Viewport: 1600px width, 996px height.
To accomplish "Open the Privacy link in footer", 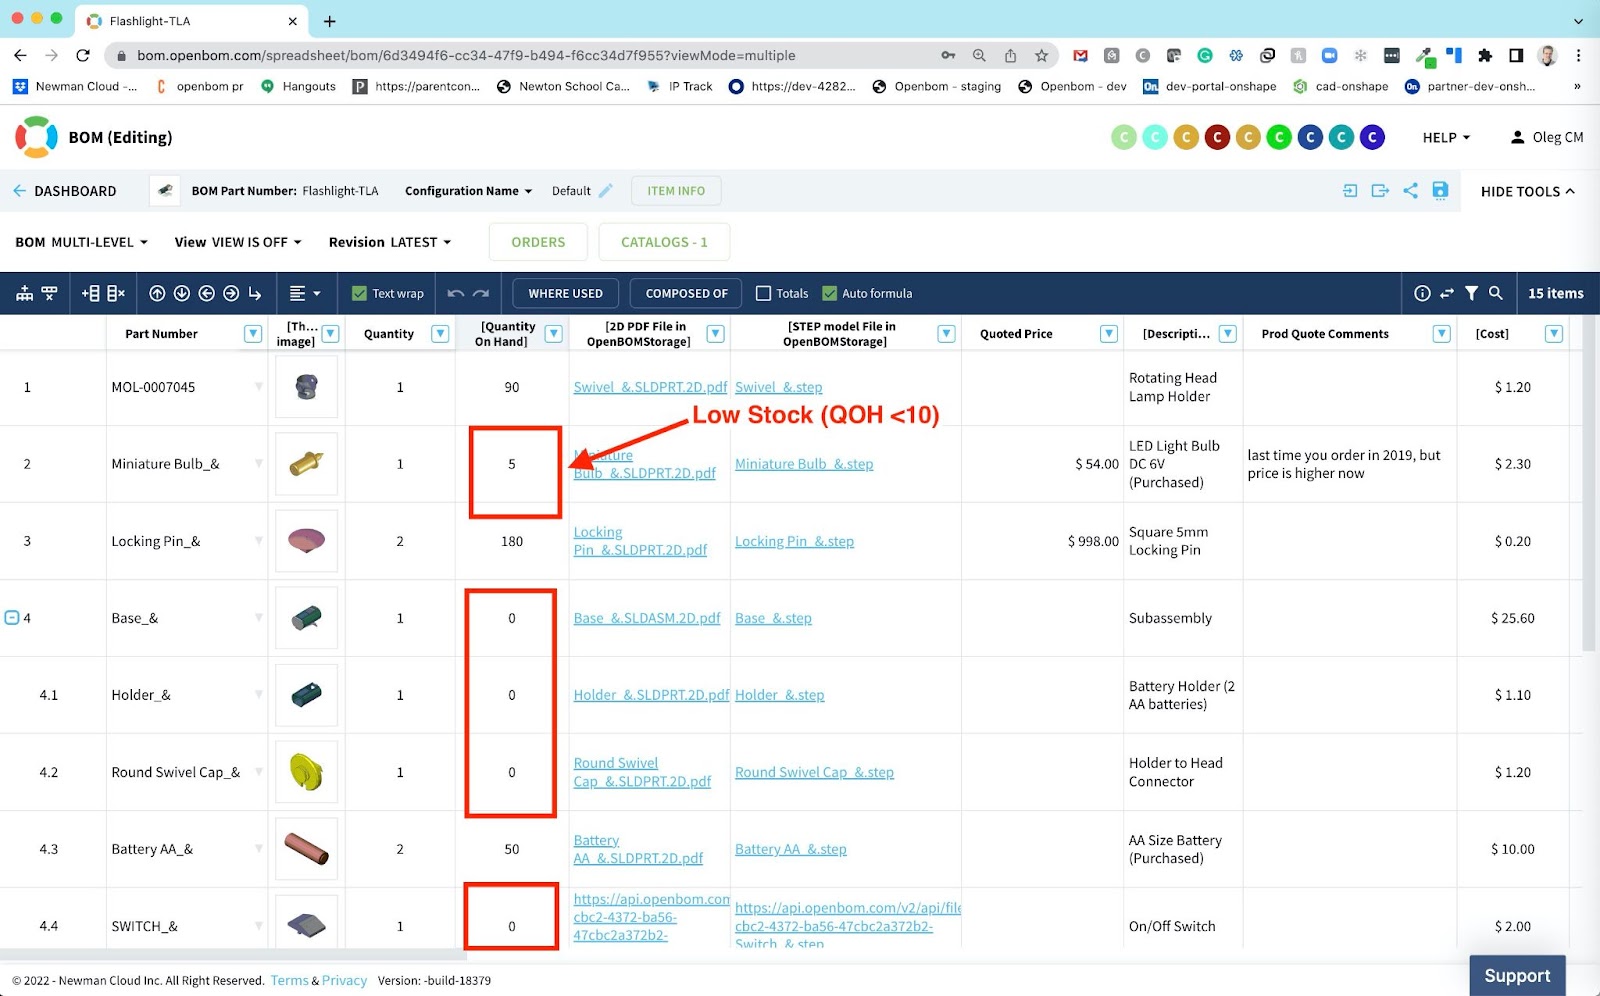I will coord(344,981).
